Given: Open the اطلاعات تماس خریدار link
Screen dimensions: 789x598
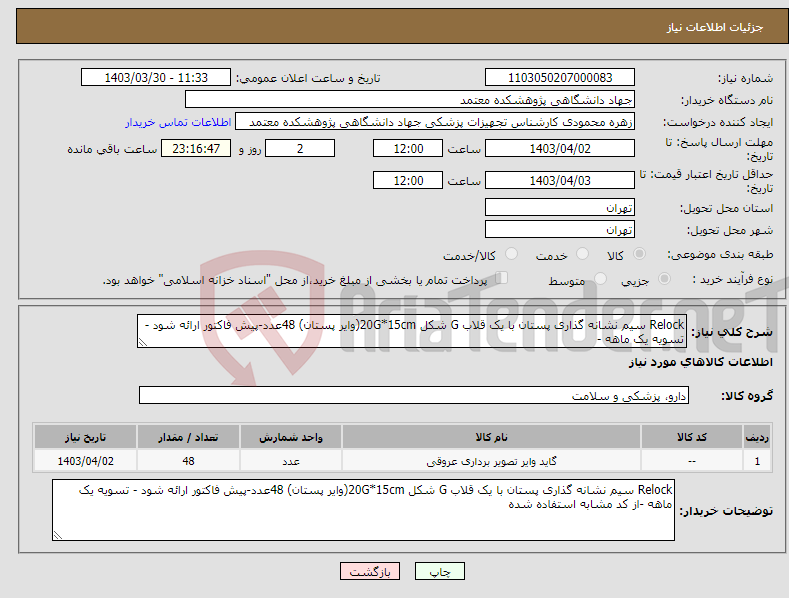Looking at the screenshot, I should coord(178,122).
